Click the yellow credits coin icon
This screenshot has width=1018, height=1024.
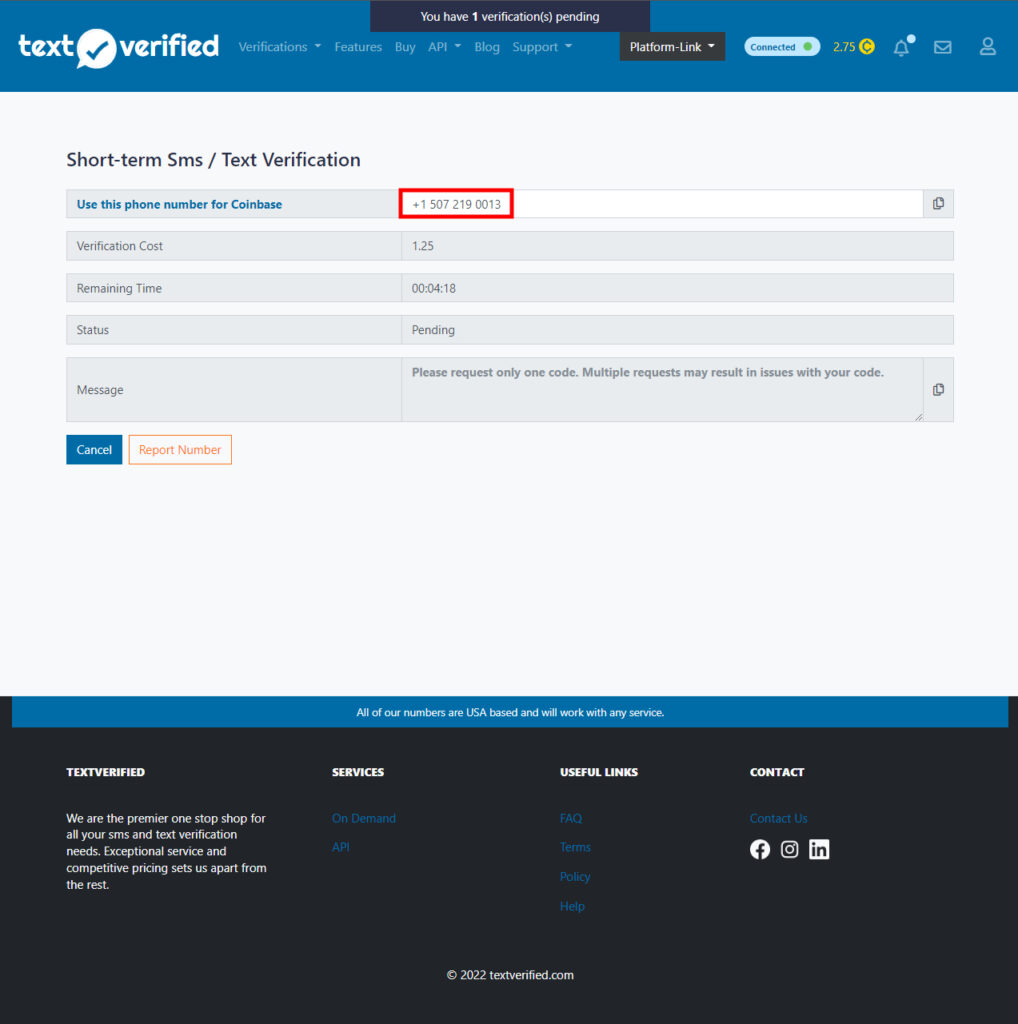coord(867,46)
